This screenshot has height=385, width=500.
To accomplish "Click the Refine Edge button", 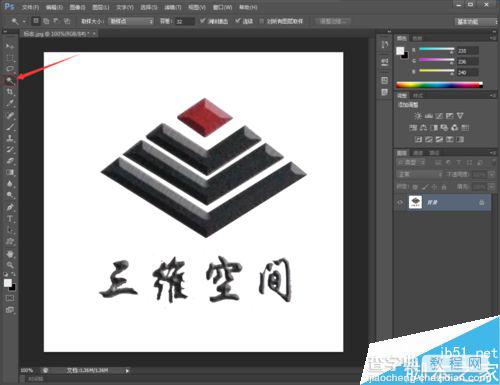I will [x=333, y=21].
